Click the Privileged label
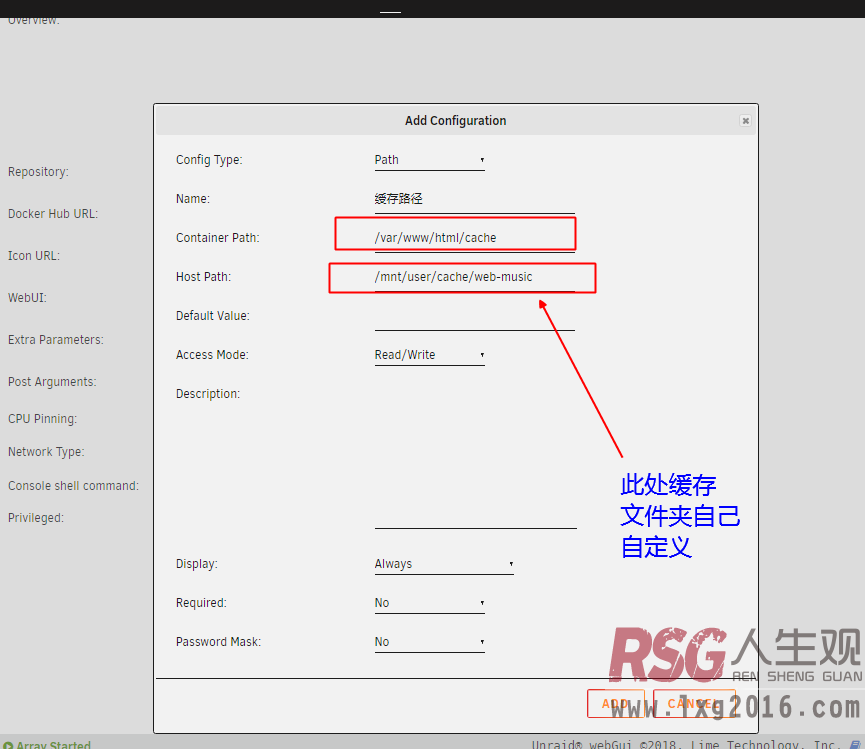 click(36, 518)
